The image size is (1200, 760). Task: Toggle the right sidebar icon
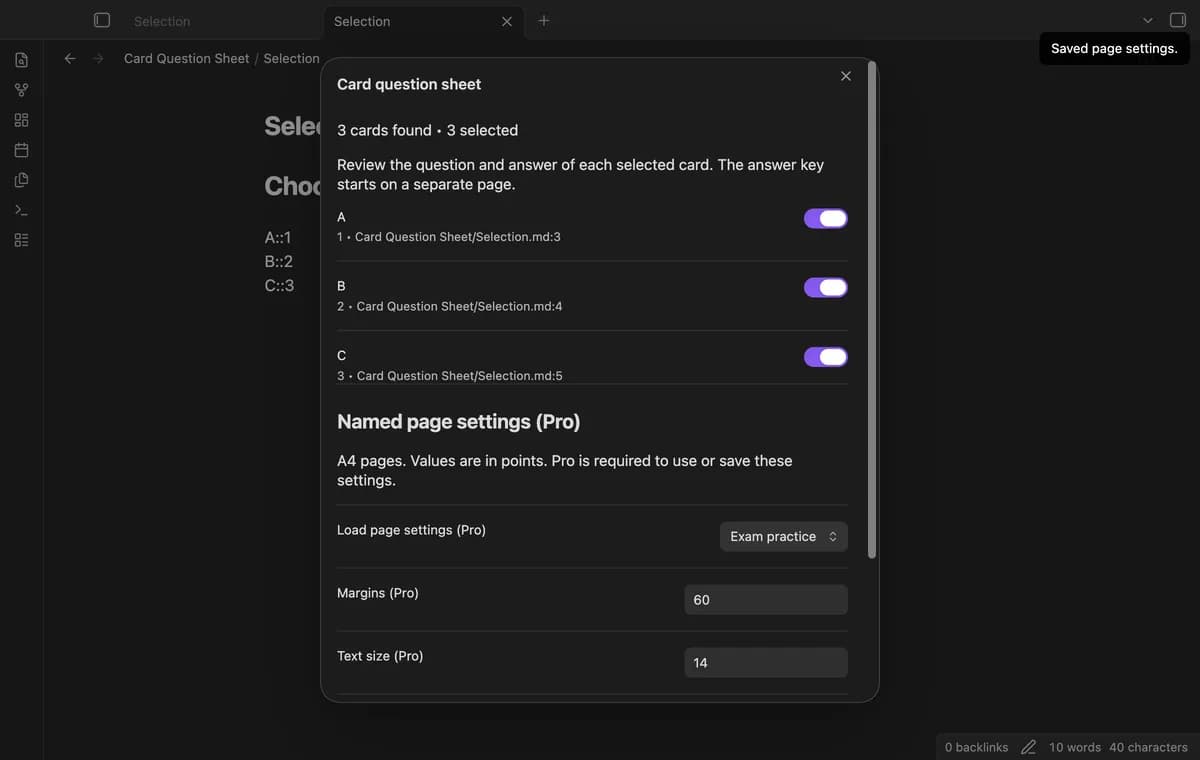coord(1178,20)
